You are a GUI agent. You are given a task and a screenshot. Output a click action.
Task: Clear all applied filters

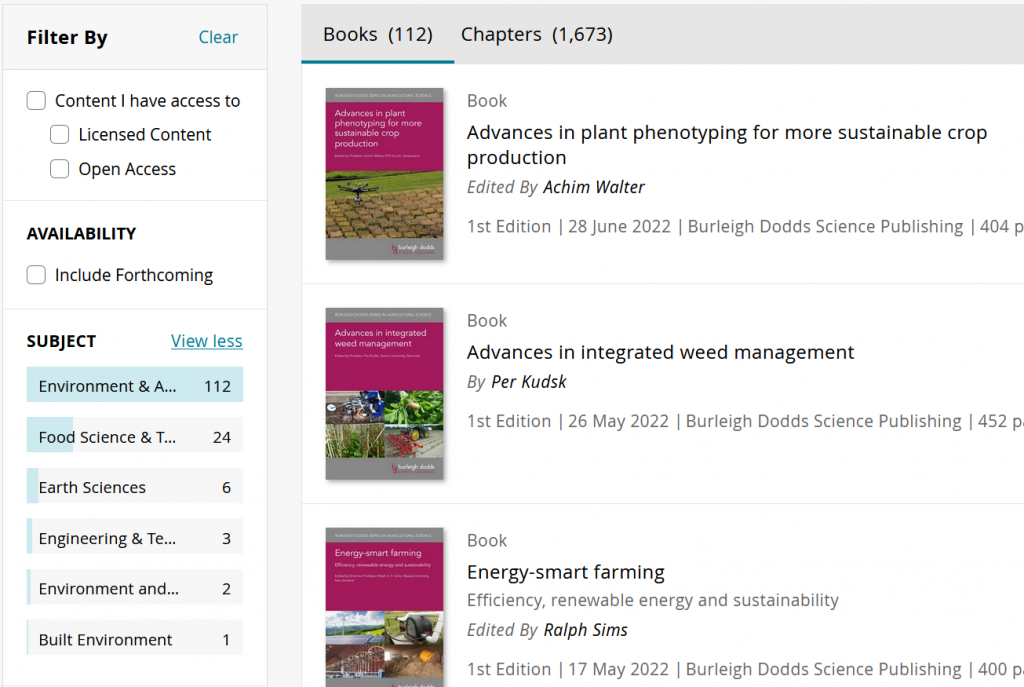click(x=218, y=37)
